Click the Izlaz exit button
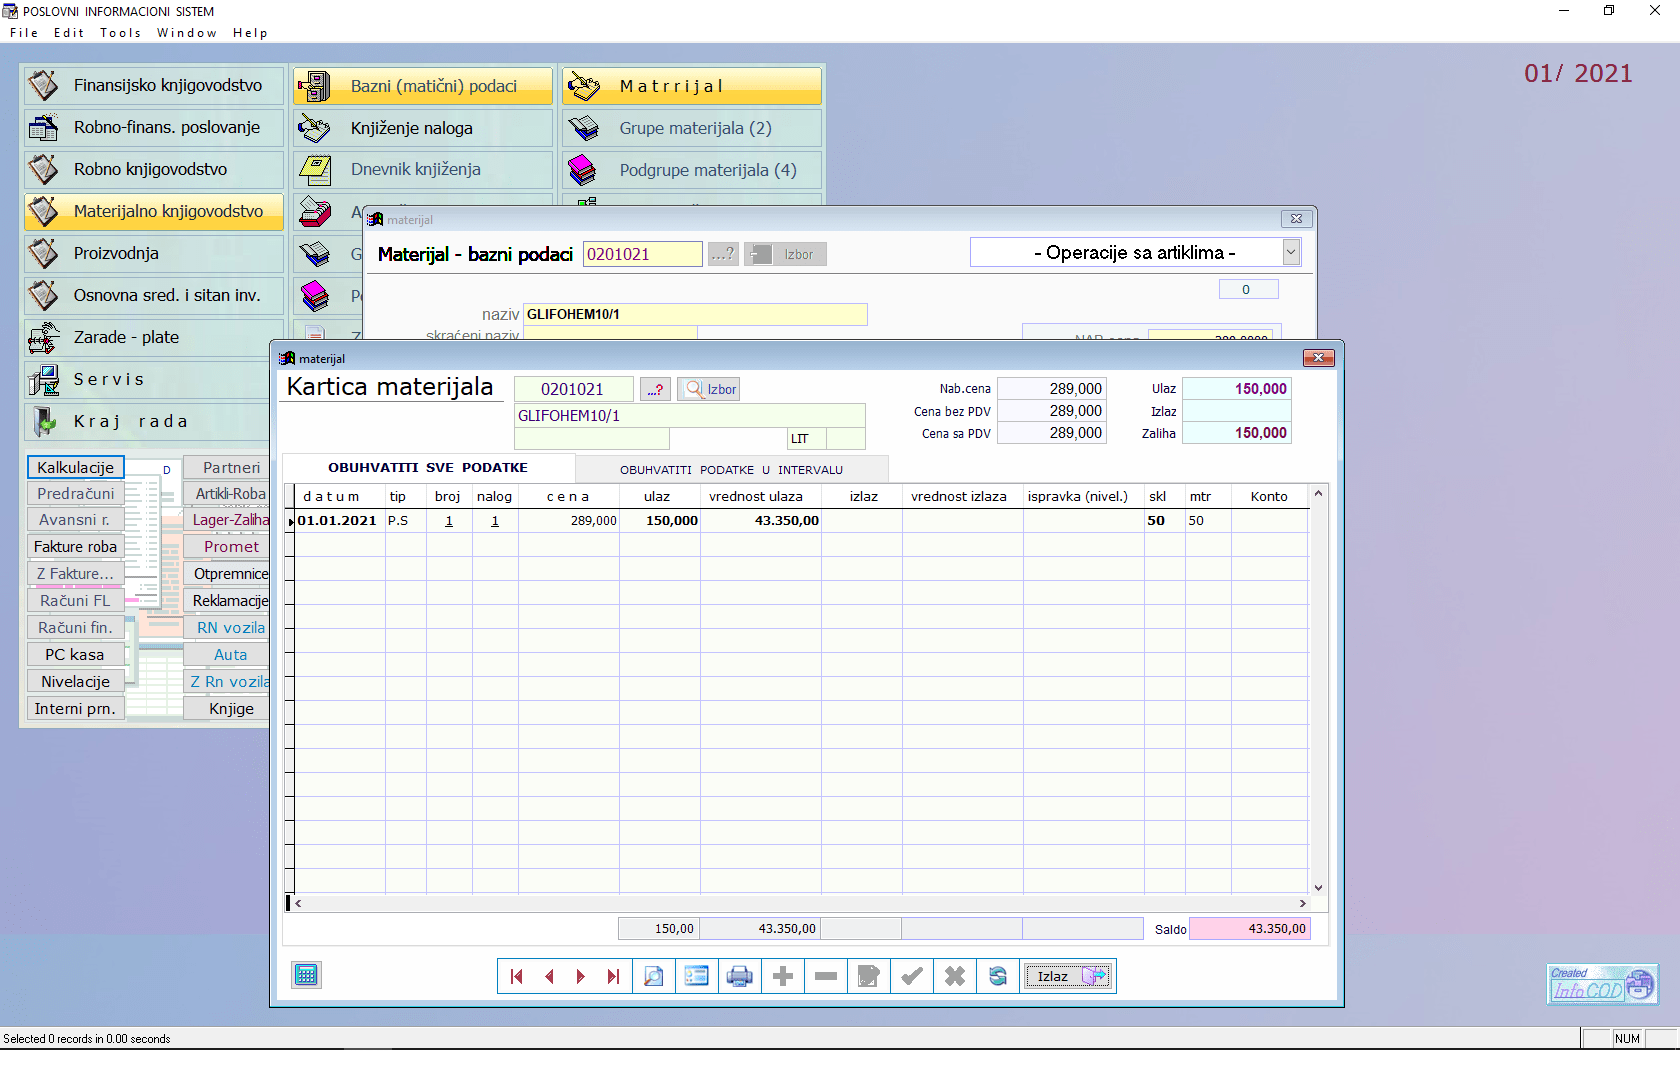1680x1078 pixels. click(1068, 976)
